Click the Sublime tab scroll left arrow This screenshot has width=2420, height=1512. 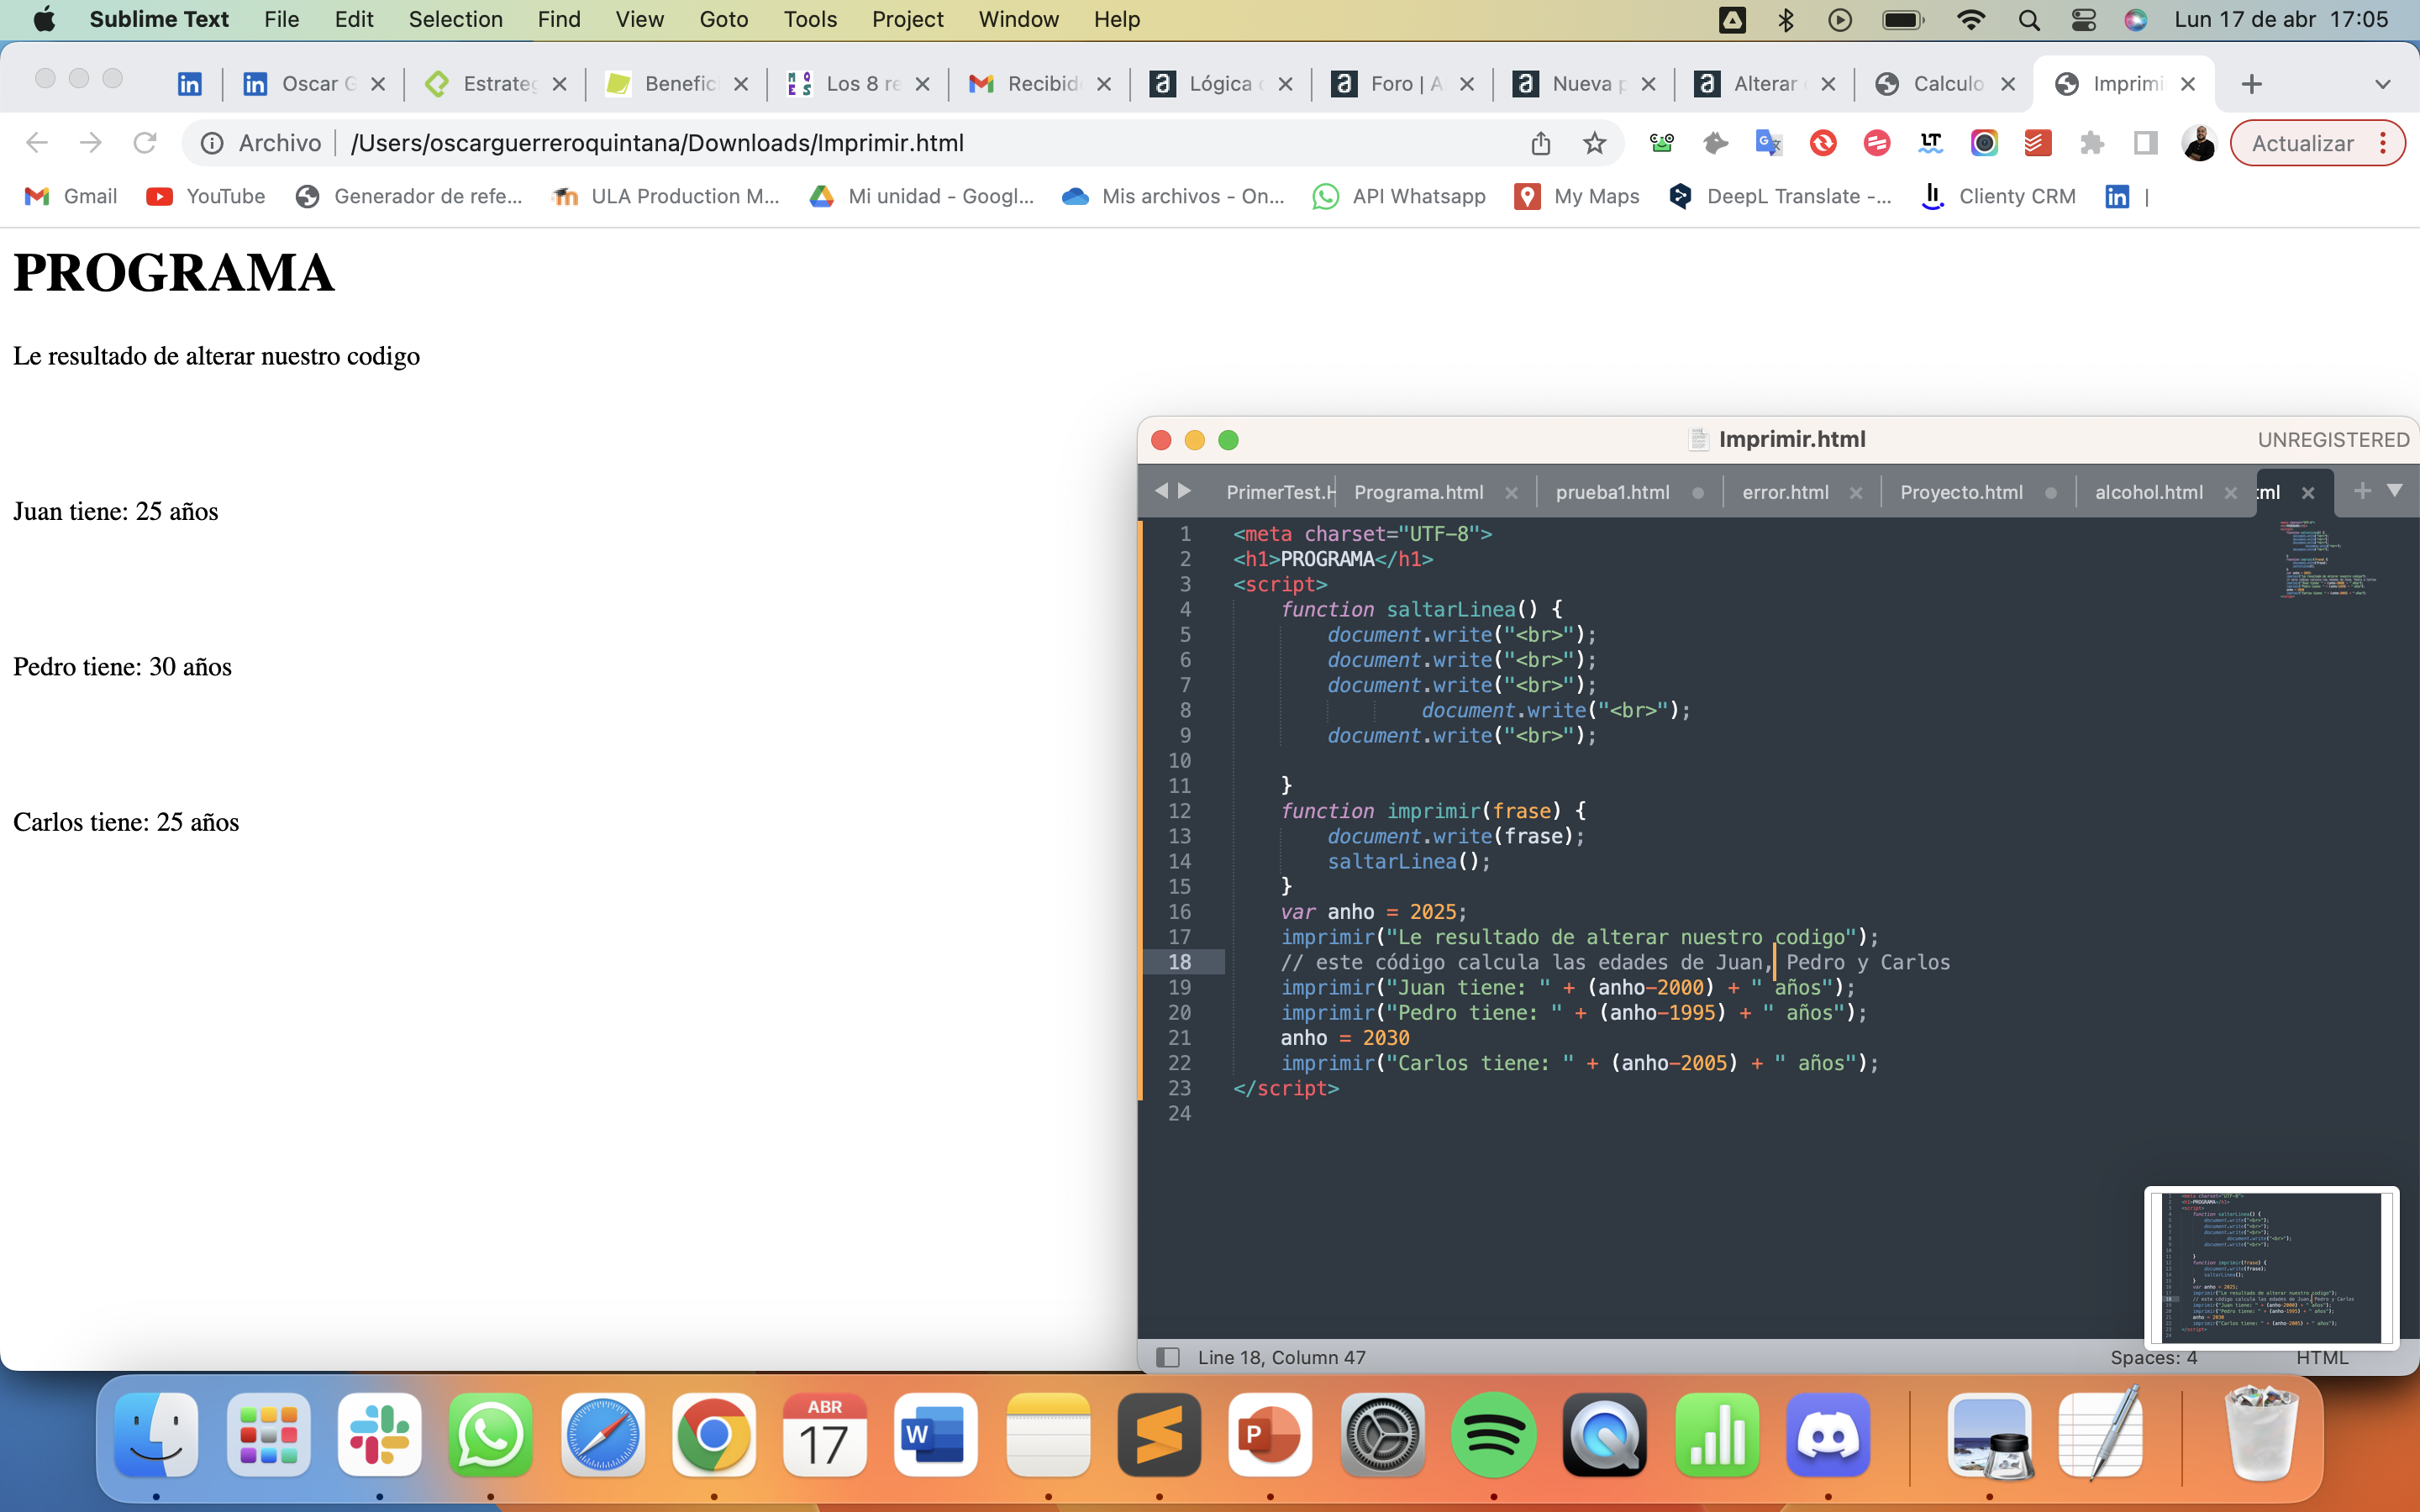click(1161, 491)
